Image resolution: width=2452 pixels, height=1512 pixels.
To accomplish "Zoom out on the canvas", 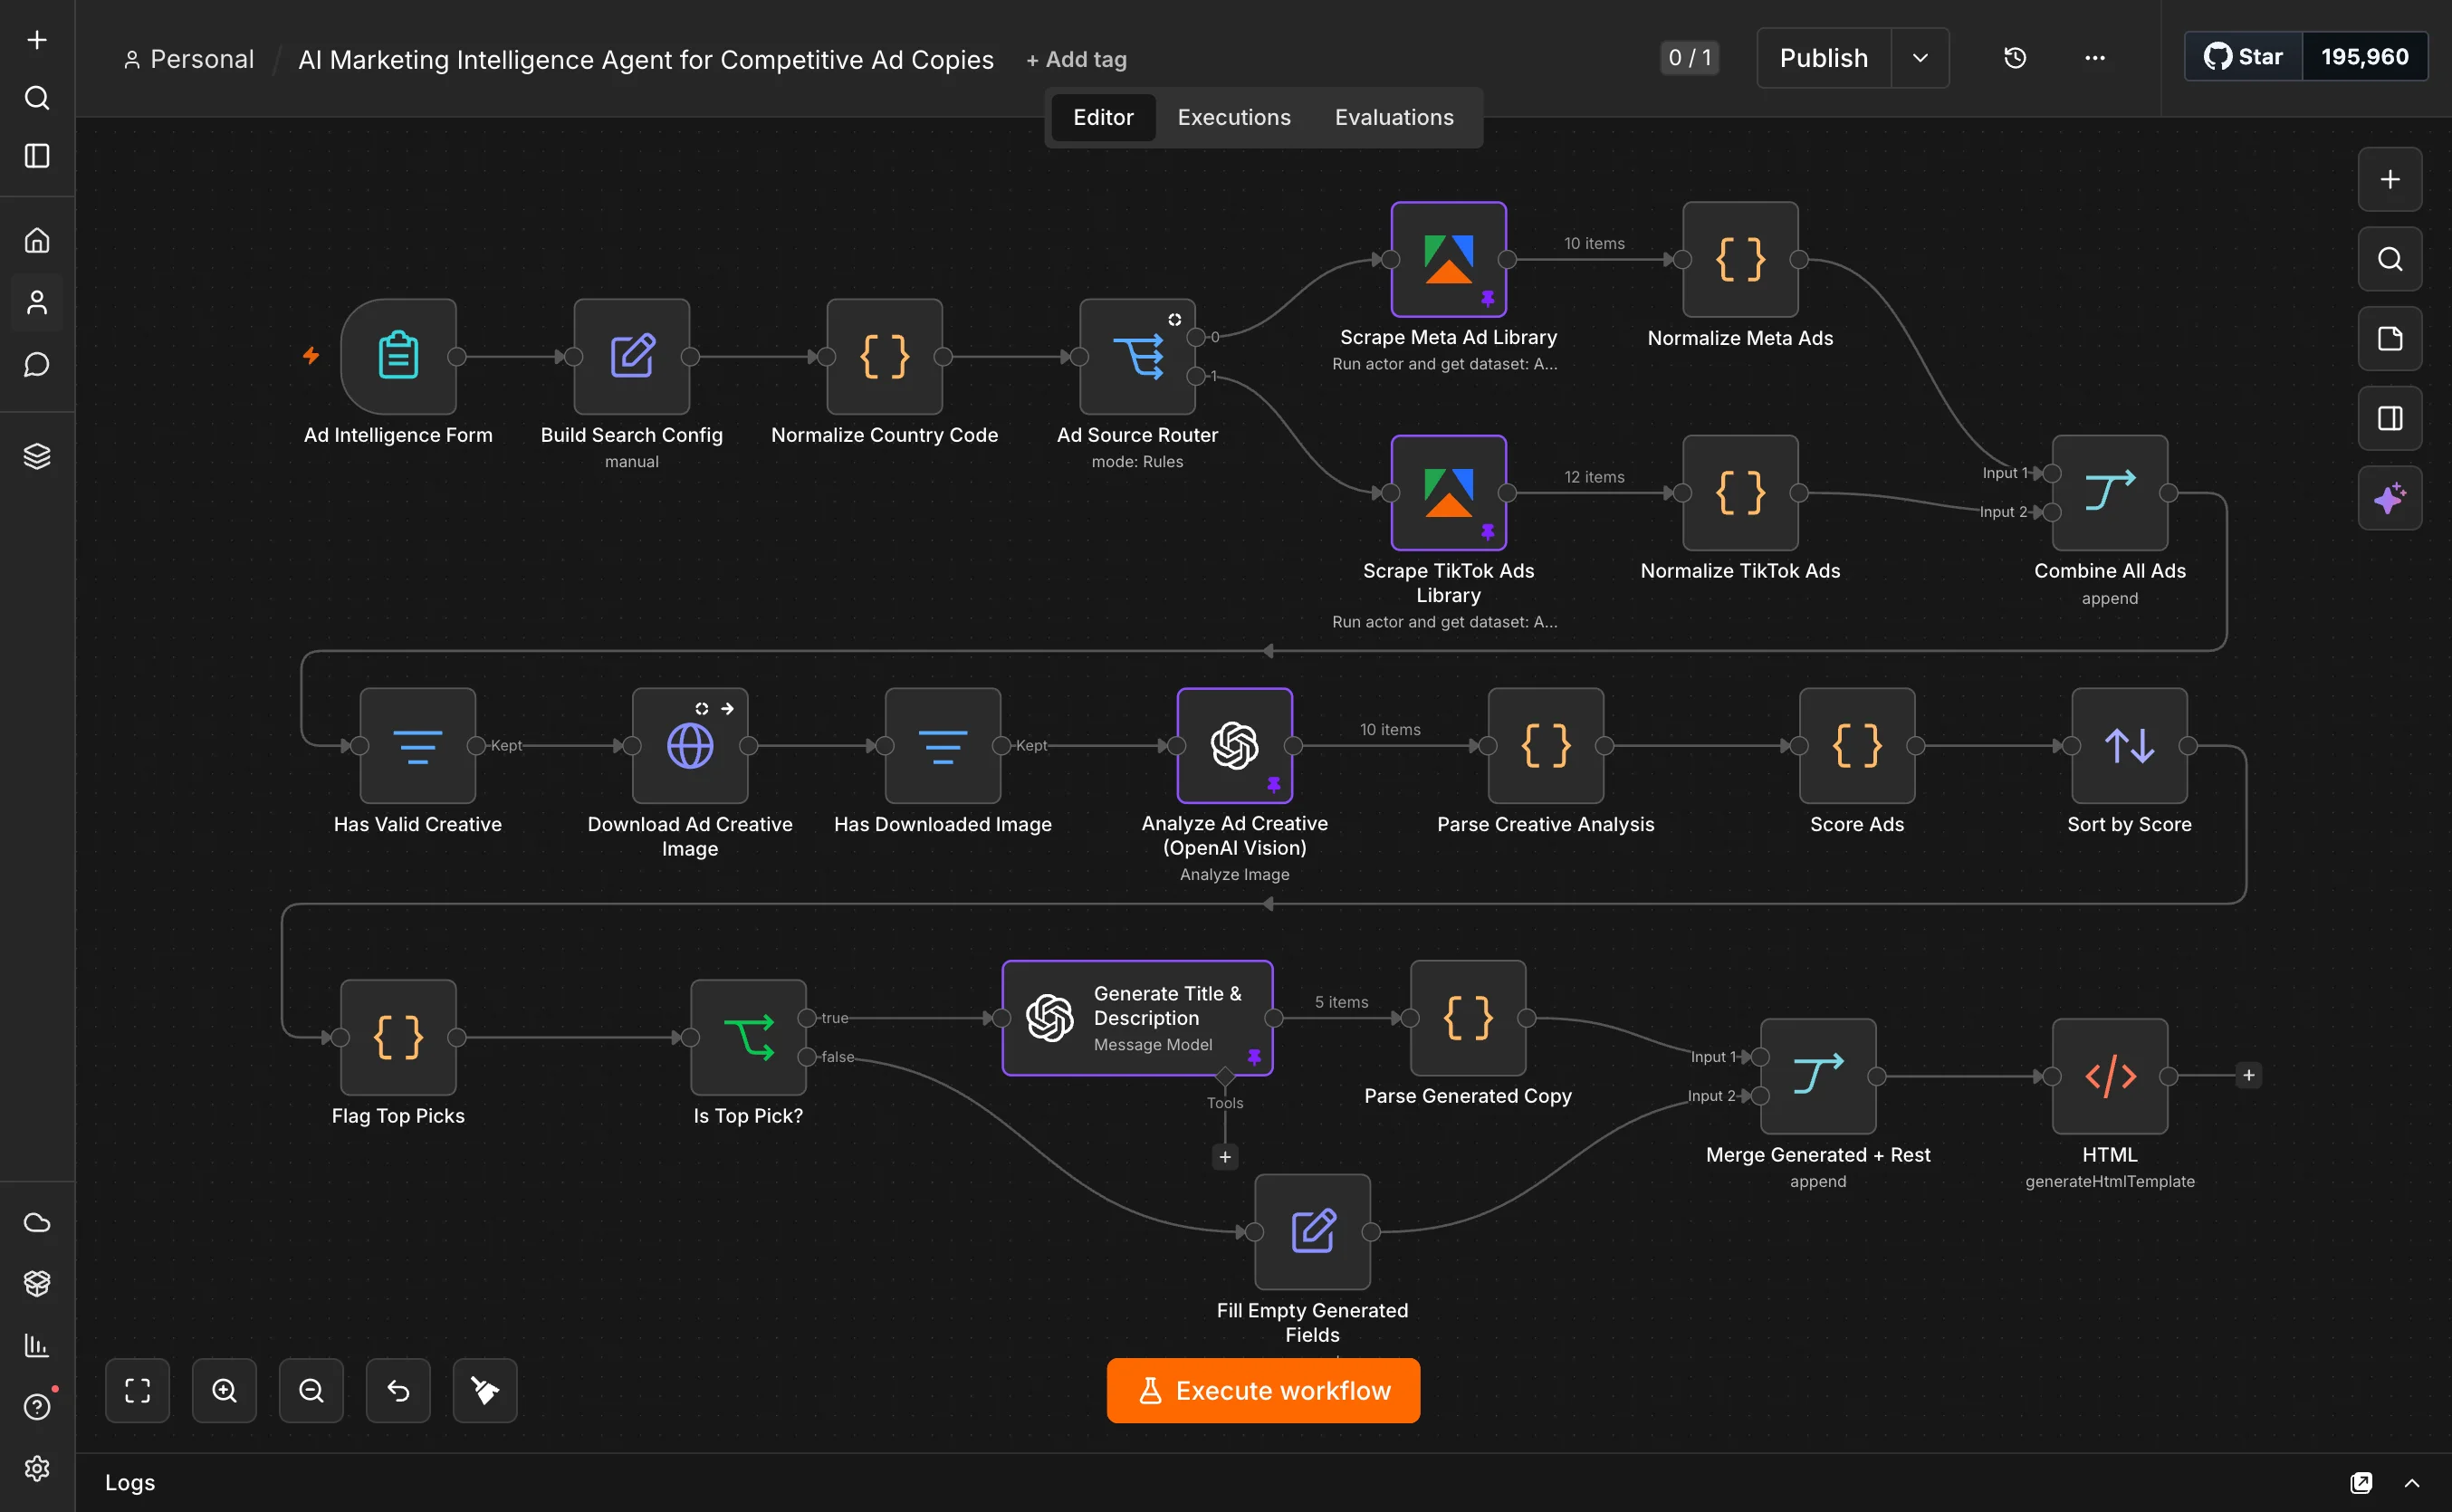I will point(311,1391).
